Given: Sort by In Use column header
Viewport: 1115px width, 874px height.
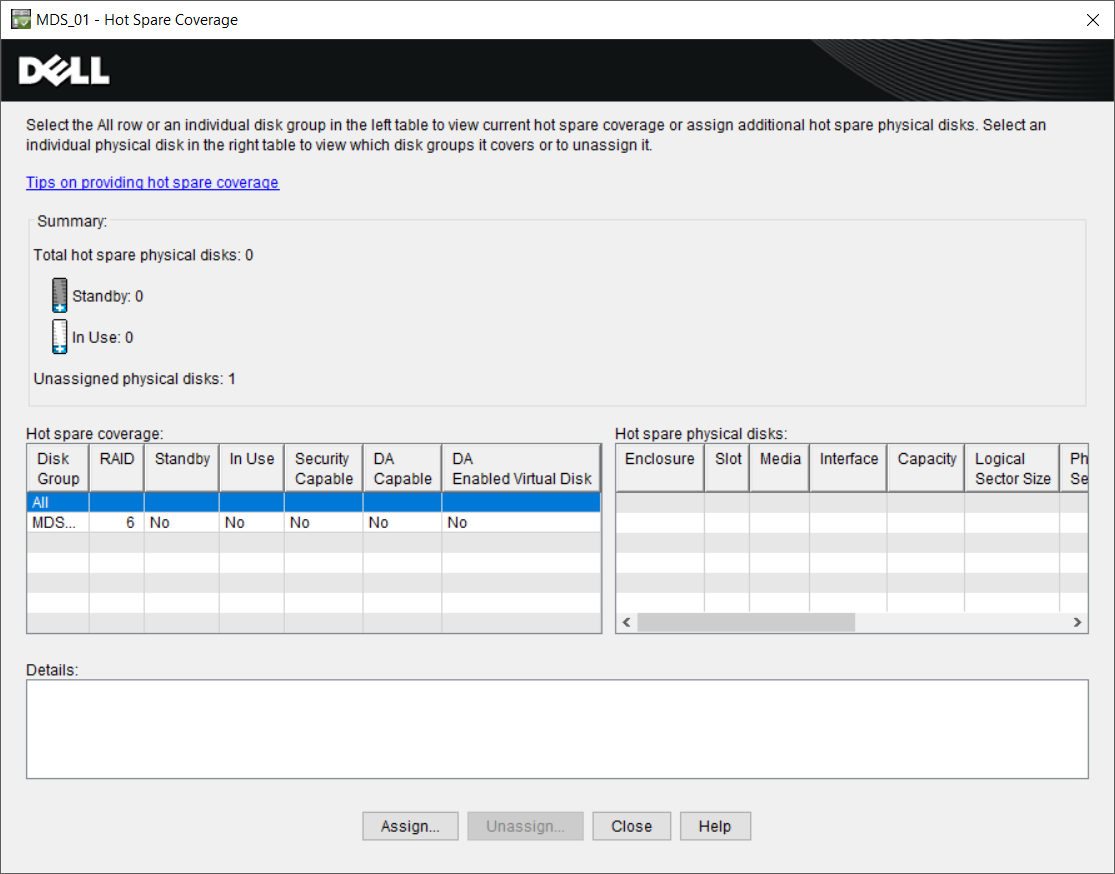Looking at the screenshot, I should (252, 469).
